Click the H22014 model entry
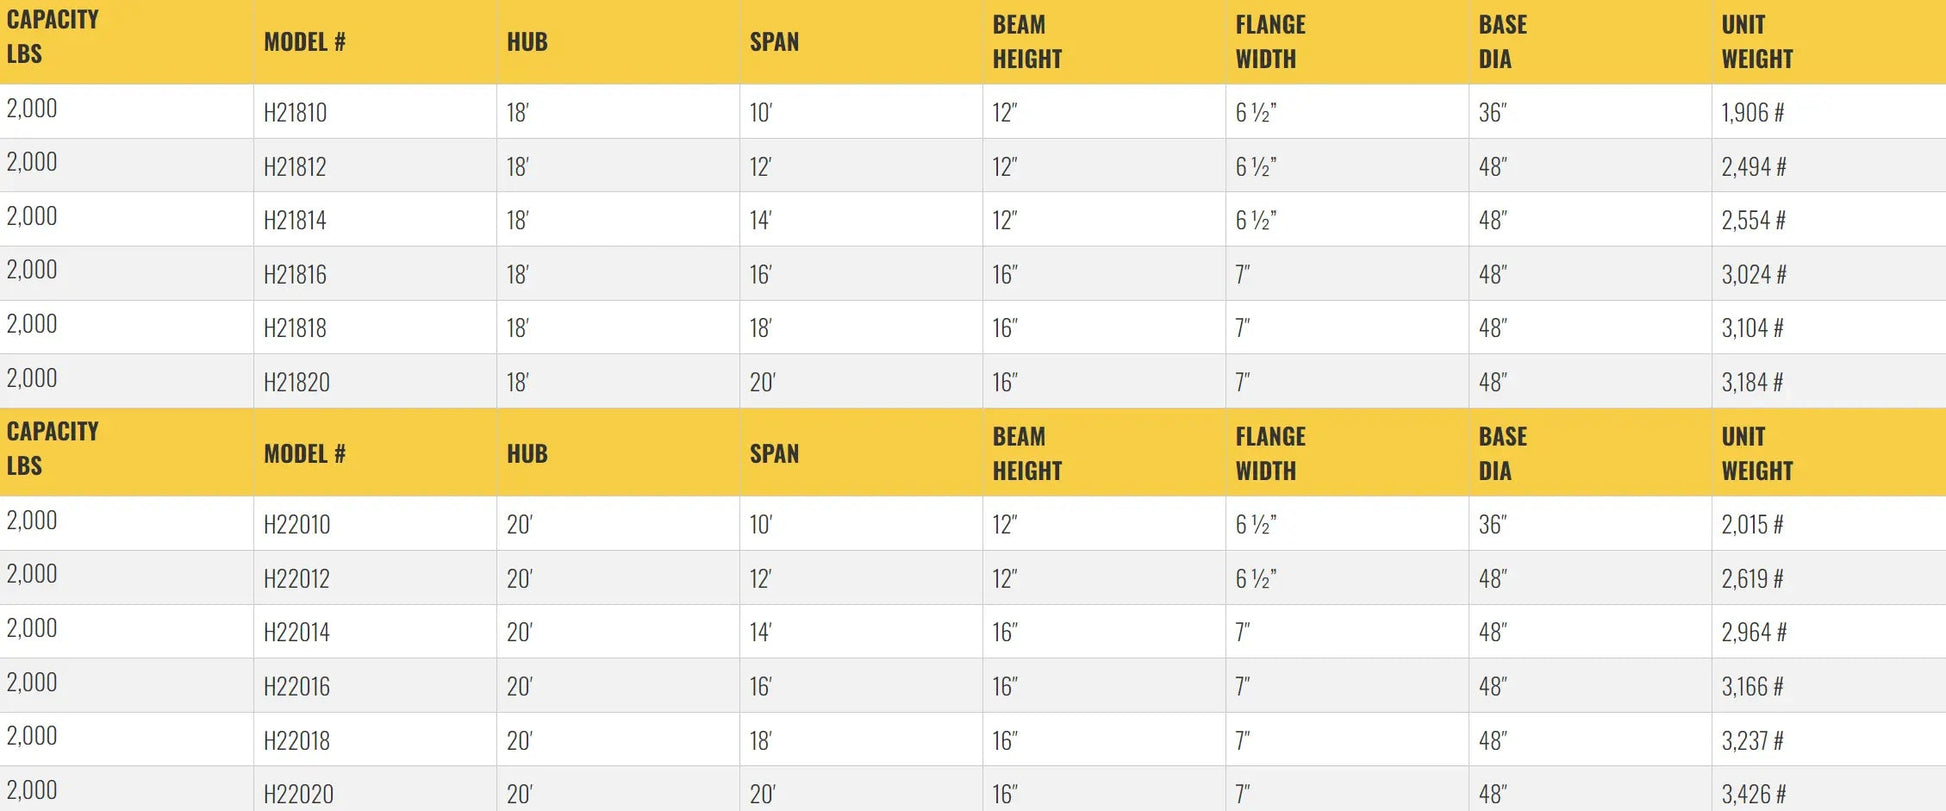This screenshot has height=811, width=1946. 296,632
